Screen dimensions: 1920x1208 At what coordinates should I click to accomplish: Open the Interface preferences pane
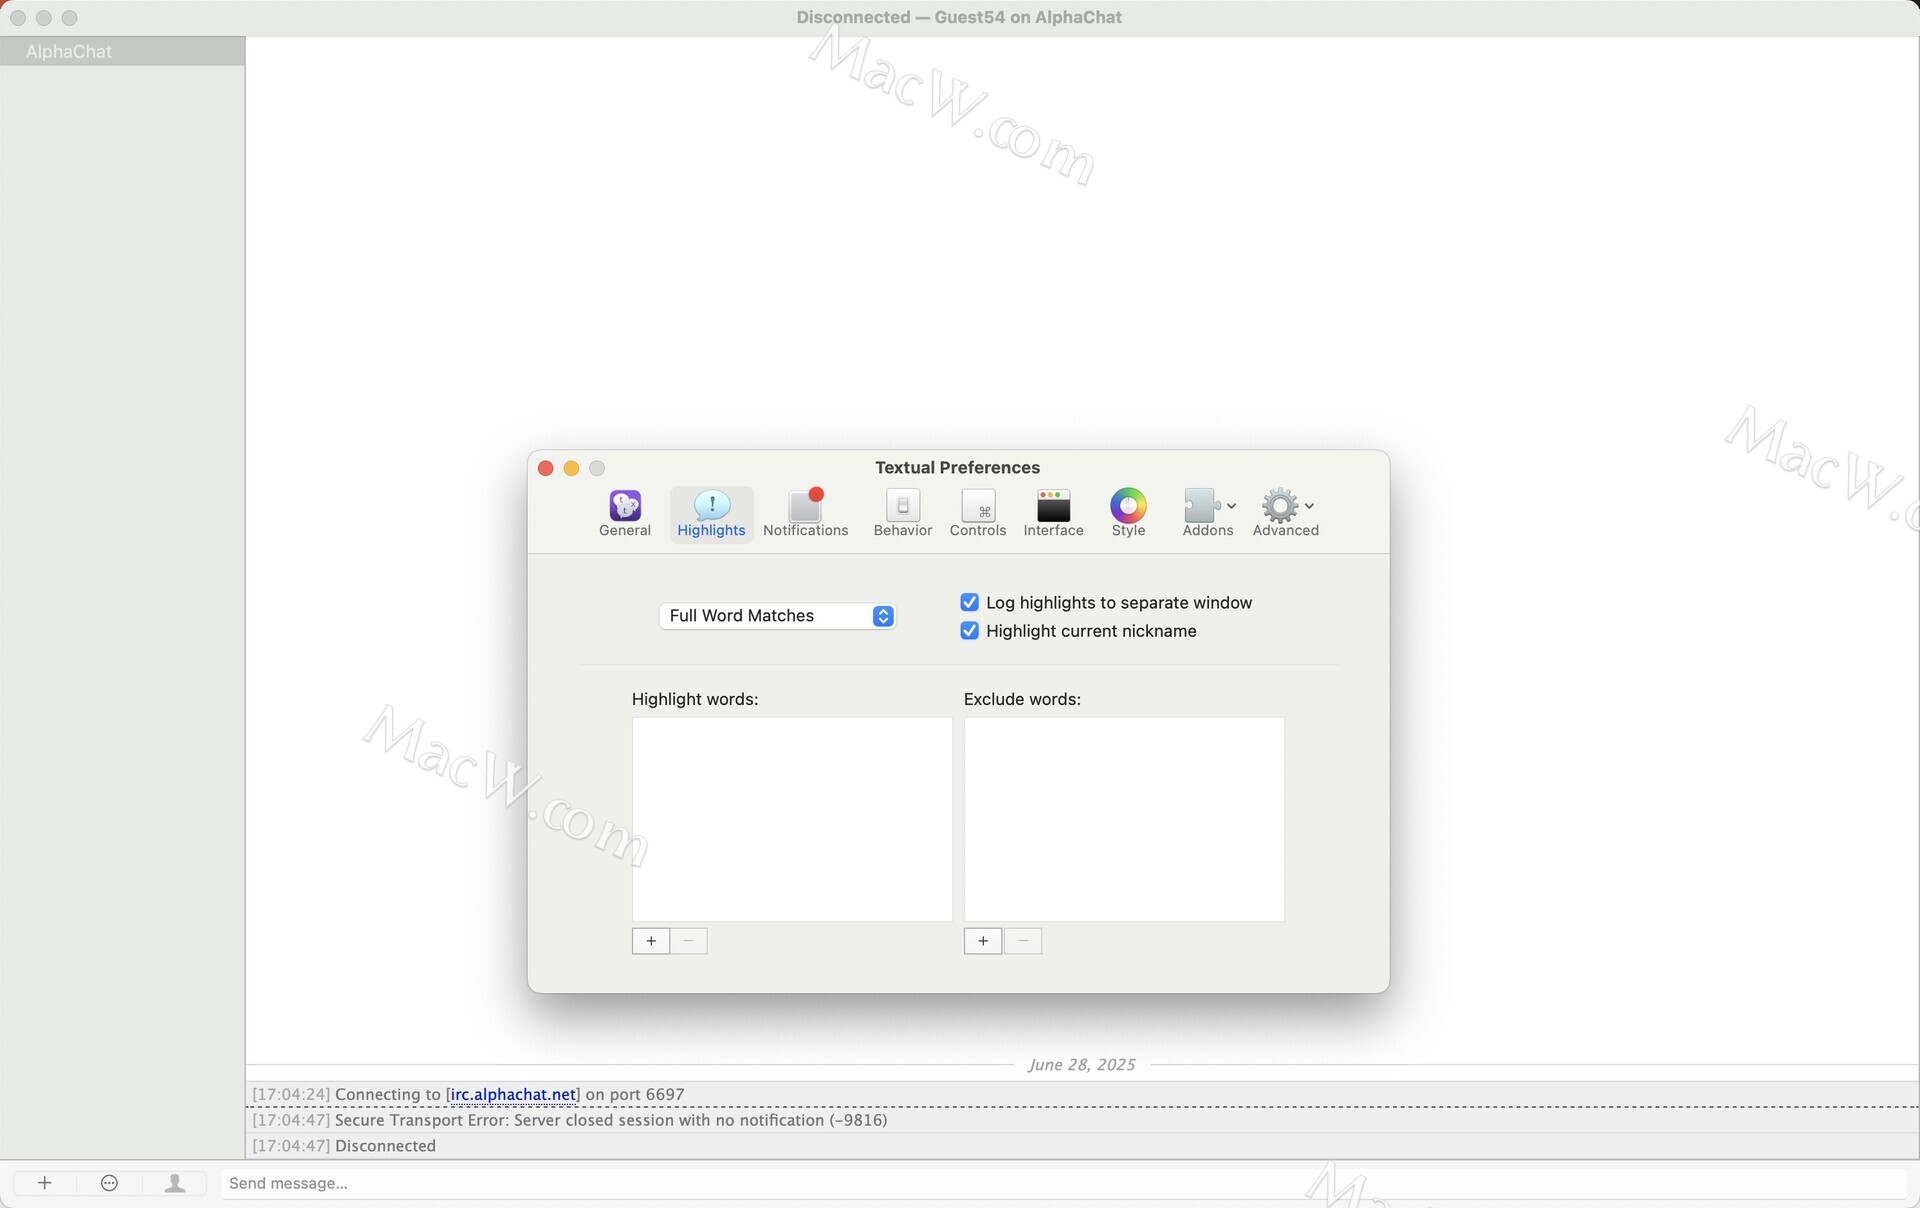(x=1053, y=514)
